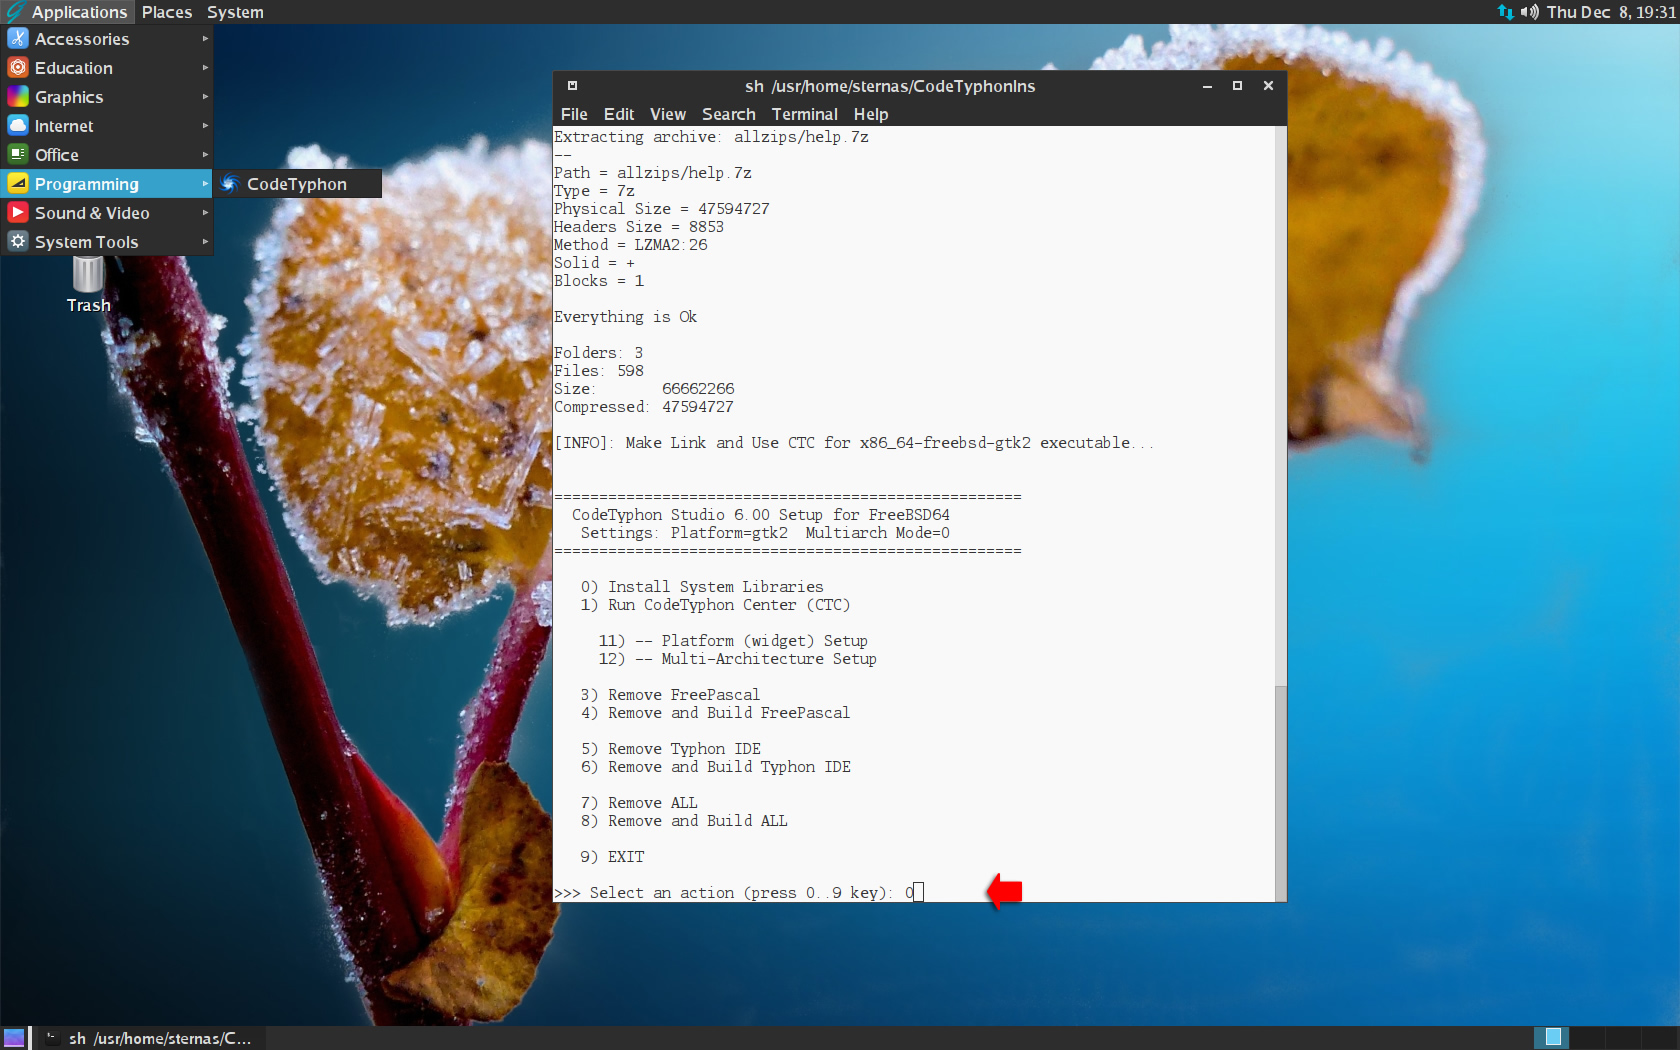
Task: Click the terminal window menu icon in title bar
Action: (572, 86)
